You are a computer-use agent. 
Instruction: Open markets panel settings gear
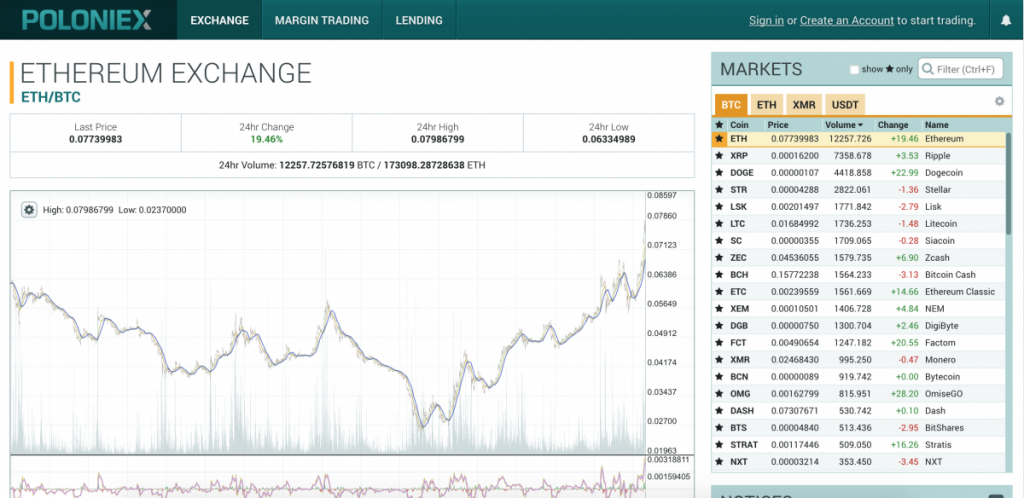click(999, 101)
